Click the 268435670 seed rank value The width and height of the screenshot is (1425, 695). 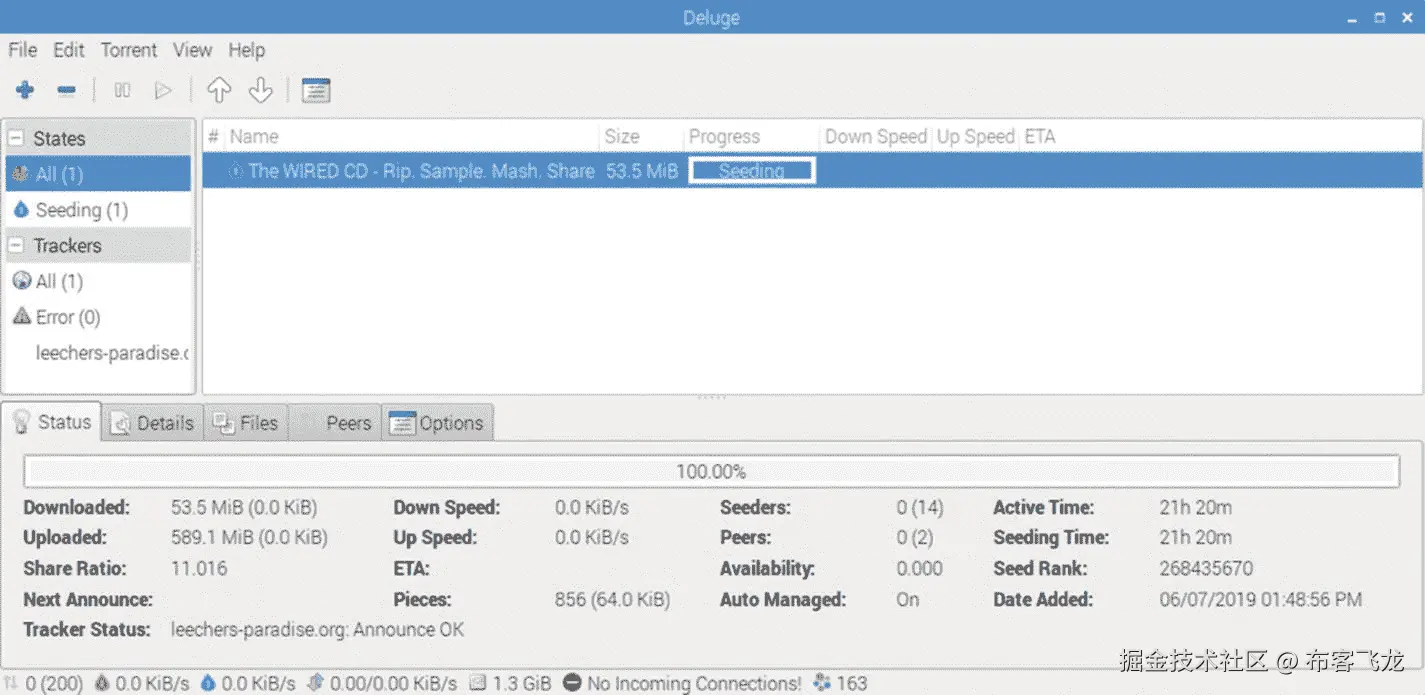1206,568
